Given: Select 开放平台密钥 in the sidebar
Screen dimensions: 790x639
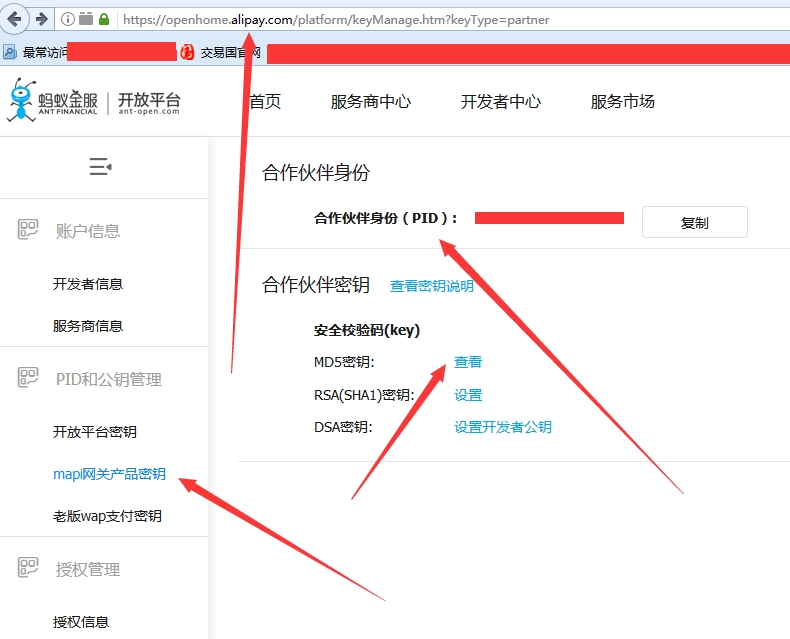Looking at the screenshot, I should coord(95,432).
